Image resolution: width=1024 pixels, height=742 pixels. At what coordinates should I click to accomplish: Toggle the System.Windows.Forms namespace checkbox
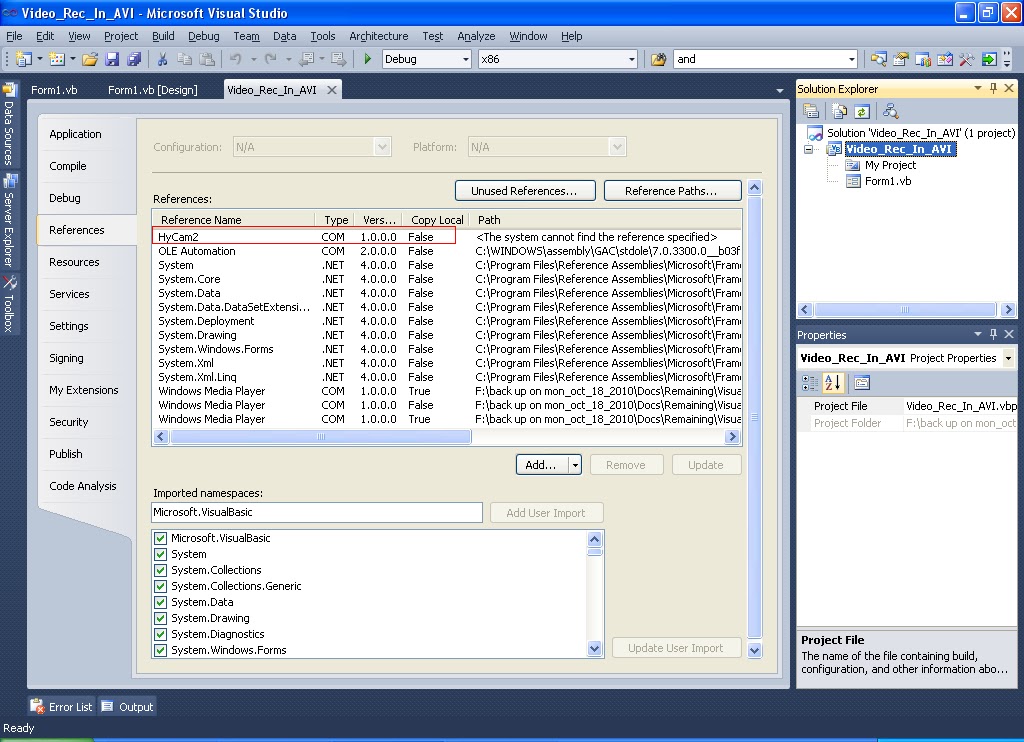coord(160,650)
